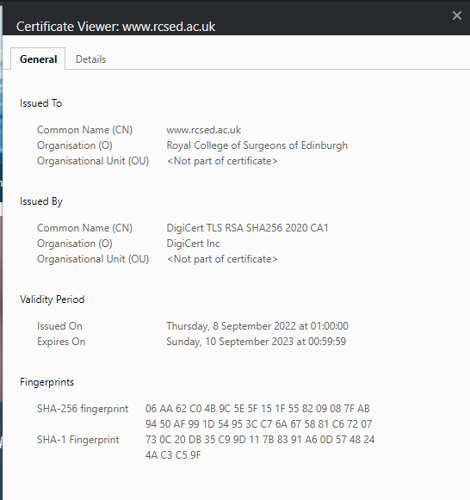Click Royal College of Surgeons of Edinburgh
Screen dimensions: 470x500
point(257,145)
